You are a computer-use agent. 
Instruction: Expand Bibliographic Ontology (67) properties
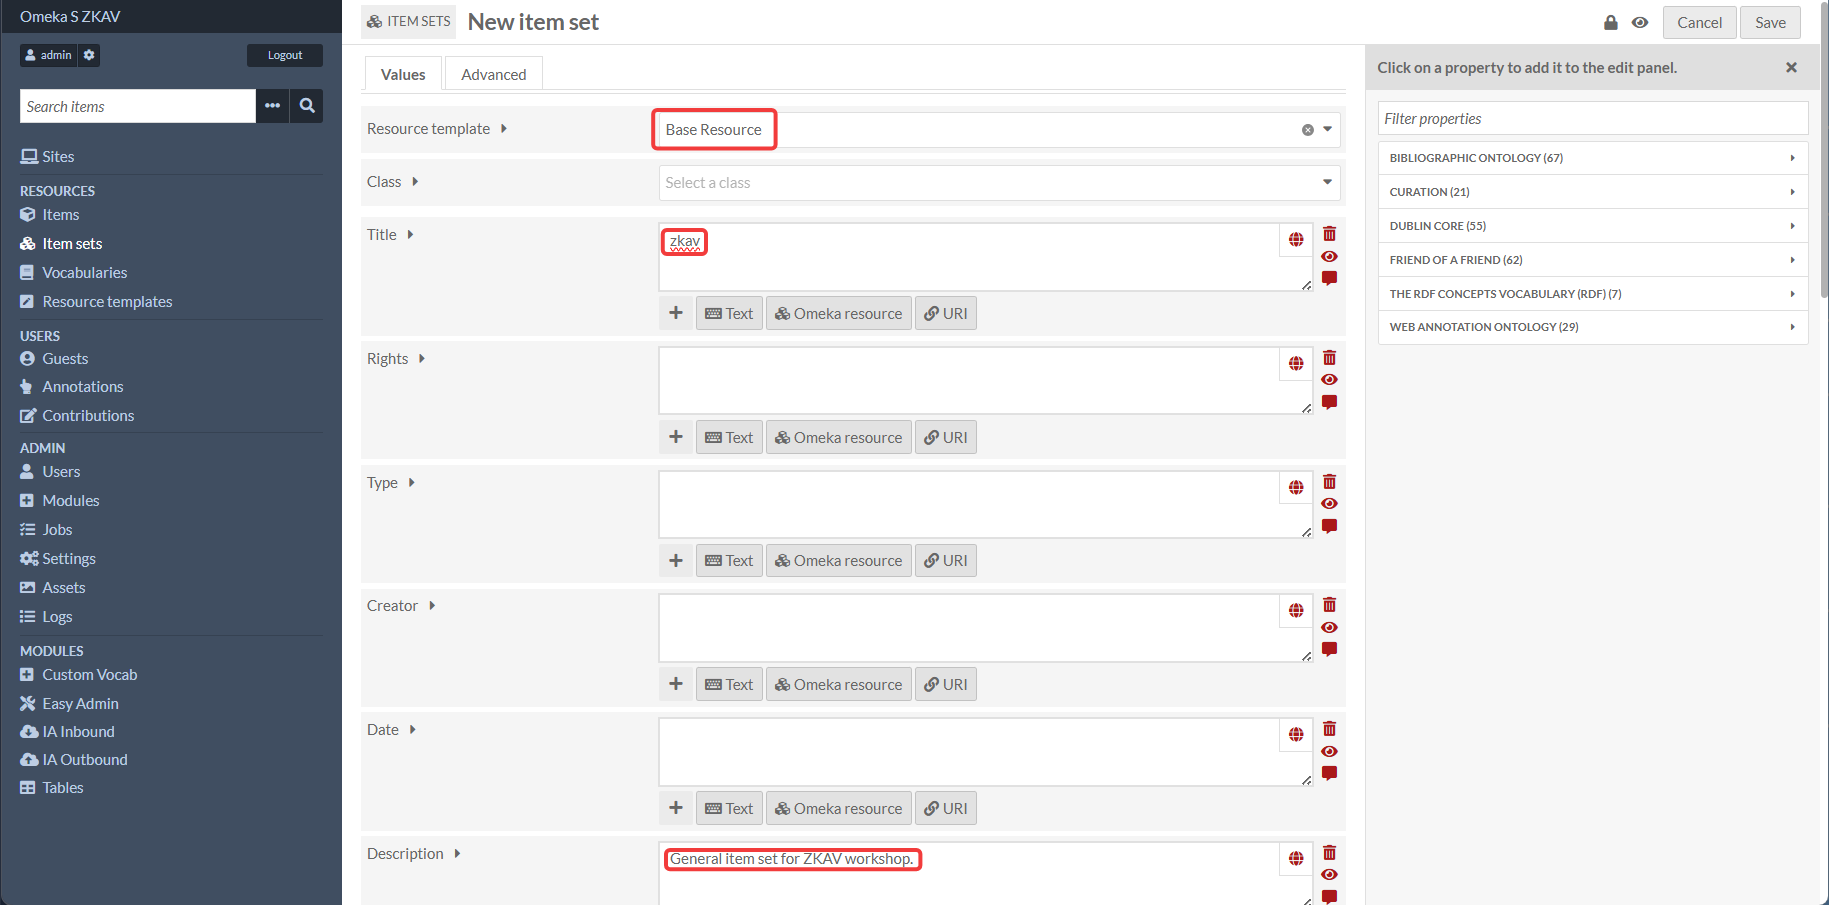pos(1593,158)
